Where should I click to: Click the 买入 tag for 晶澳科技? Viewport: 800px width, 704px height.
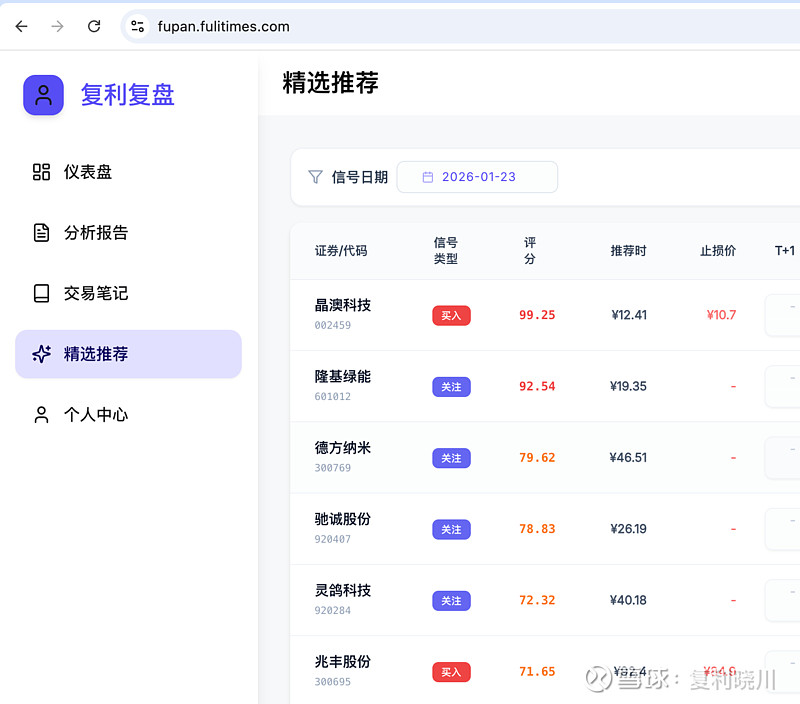(x=451, y=316)
